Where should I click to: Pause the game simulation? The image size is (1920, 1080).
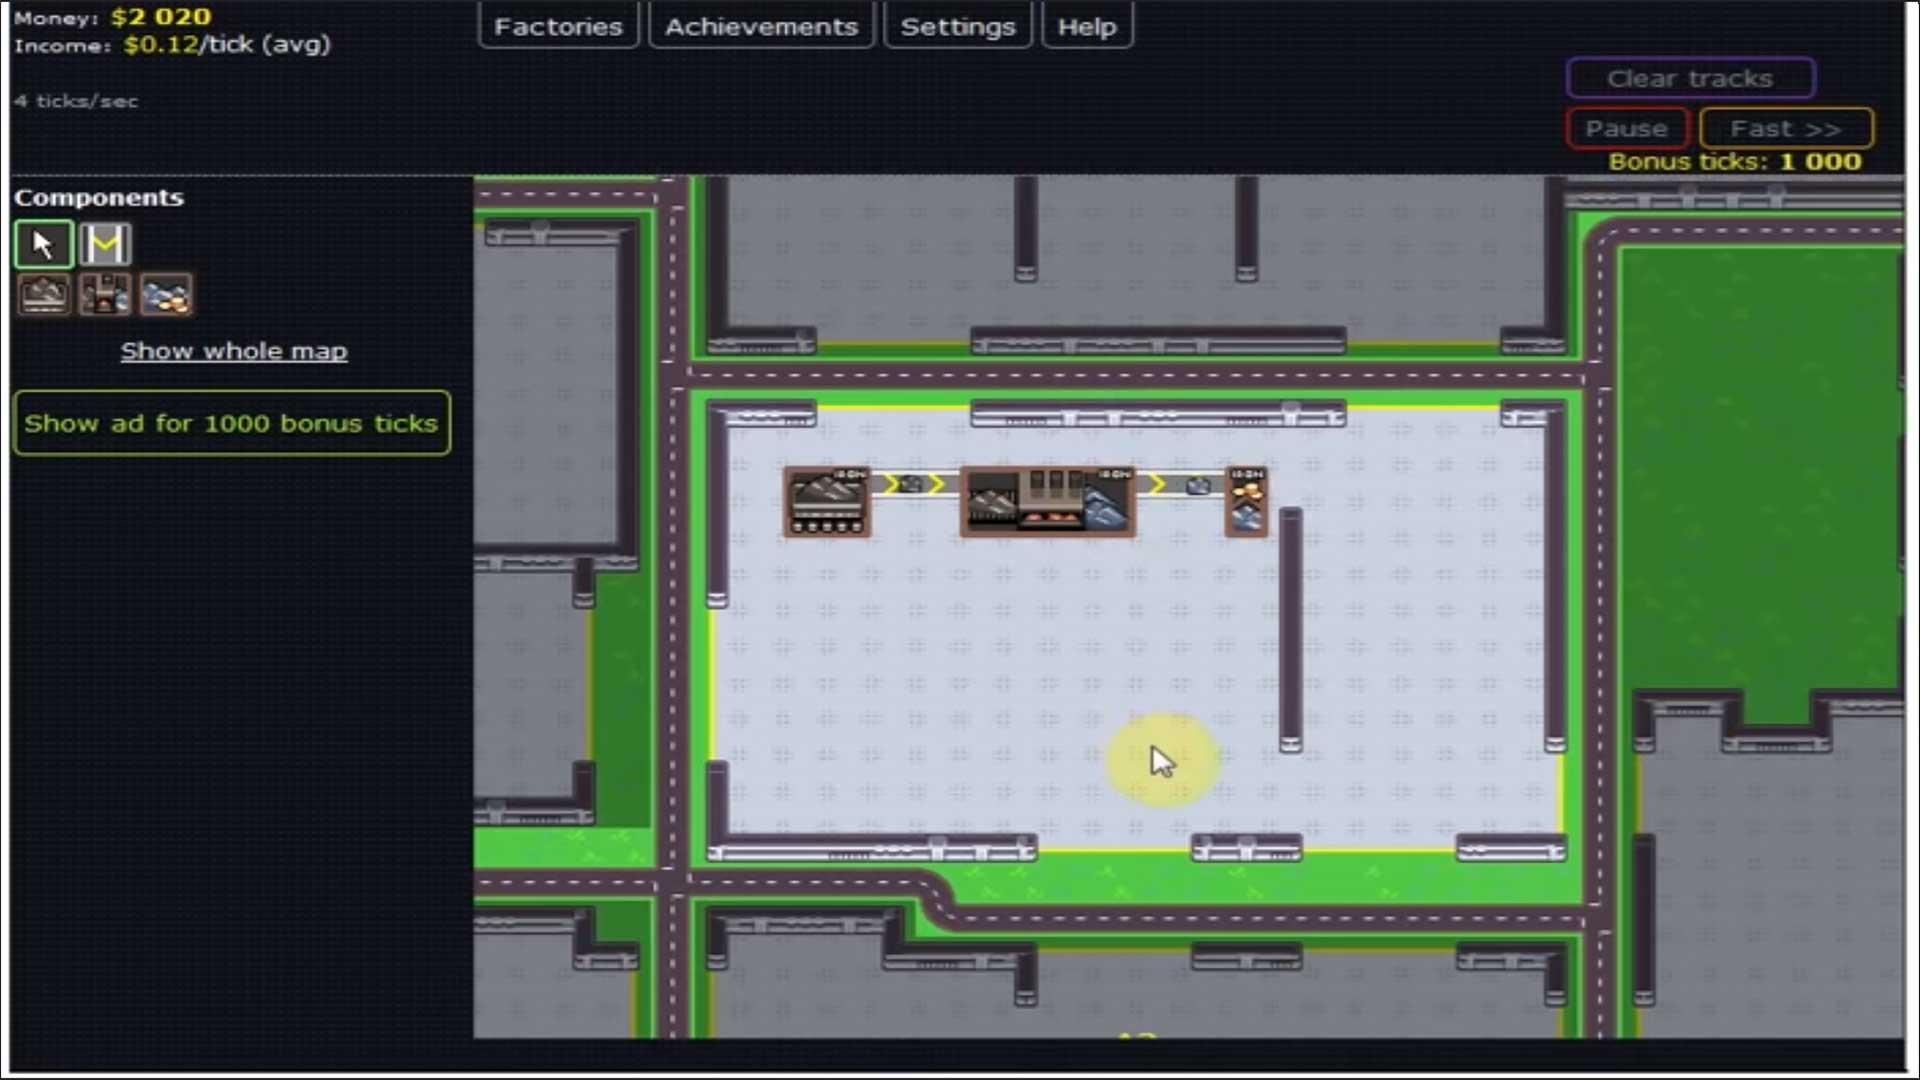(1627, 128)
